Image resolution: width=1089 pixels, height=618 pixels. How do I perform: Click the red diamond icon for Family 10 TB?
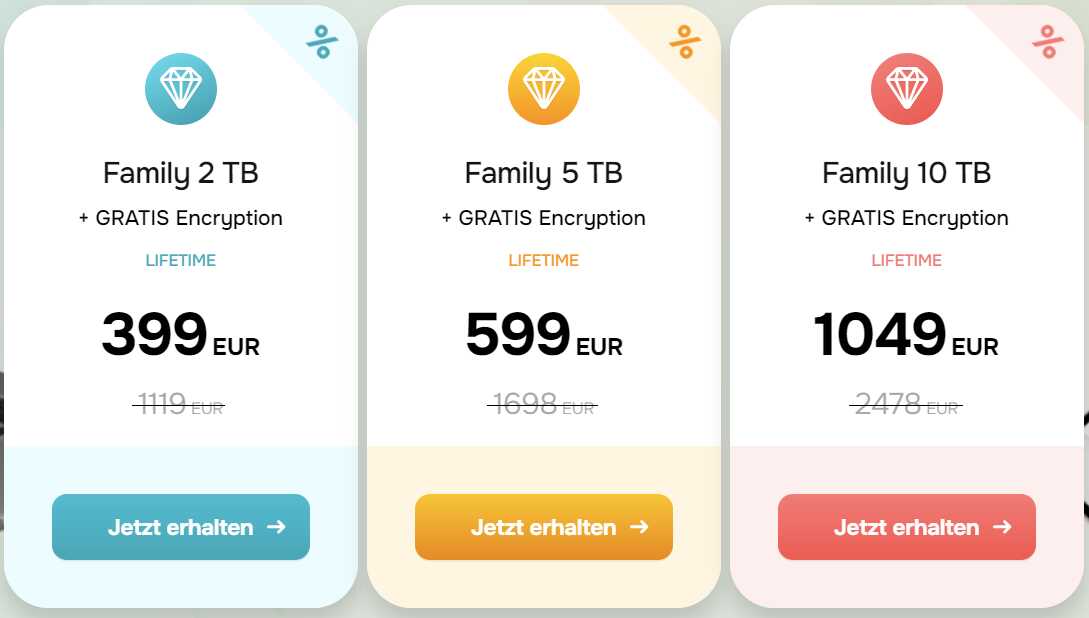pos(906,89)
